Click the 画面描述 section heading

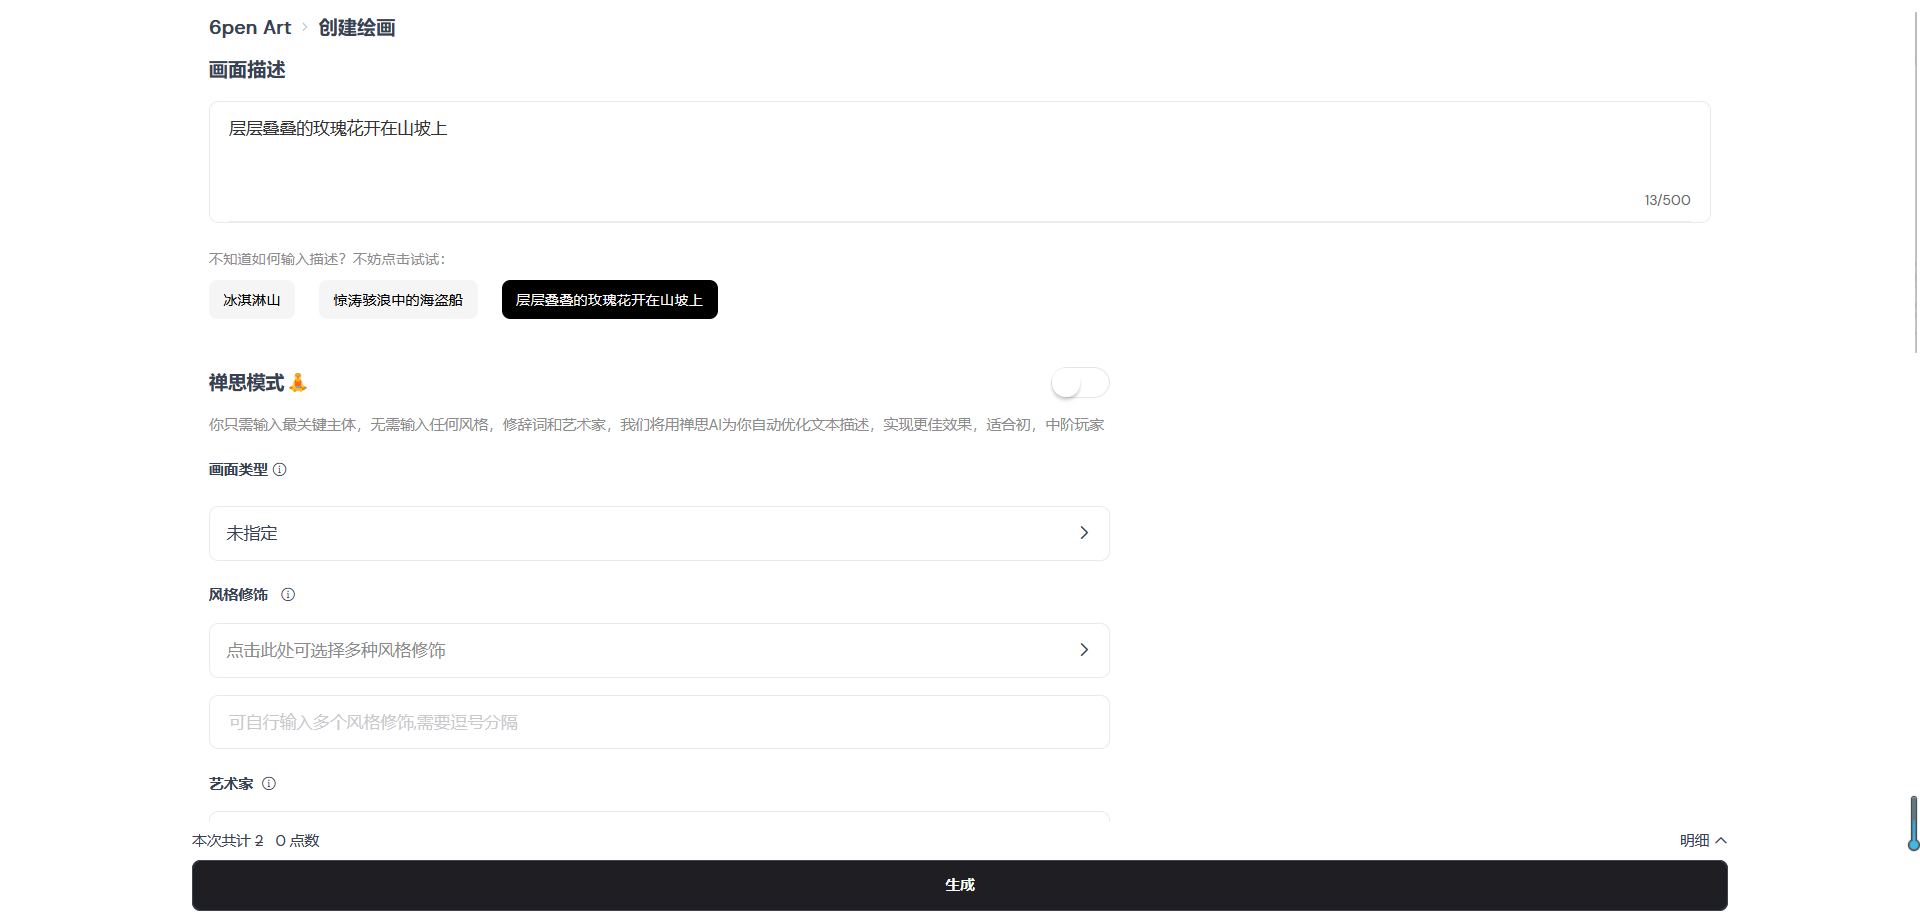pyautogui.click(x=247, y=70)
